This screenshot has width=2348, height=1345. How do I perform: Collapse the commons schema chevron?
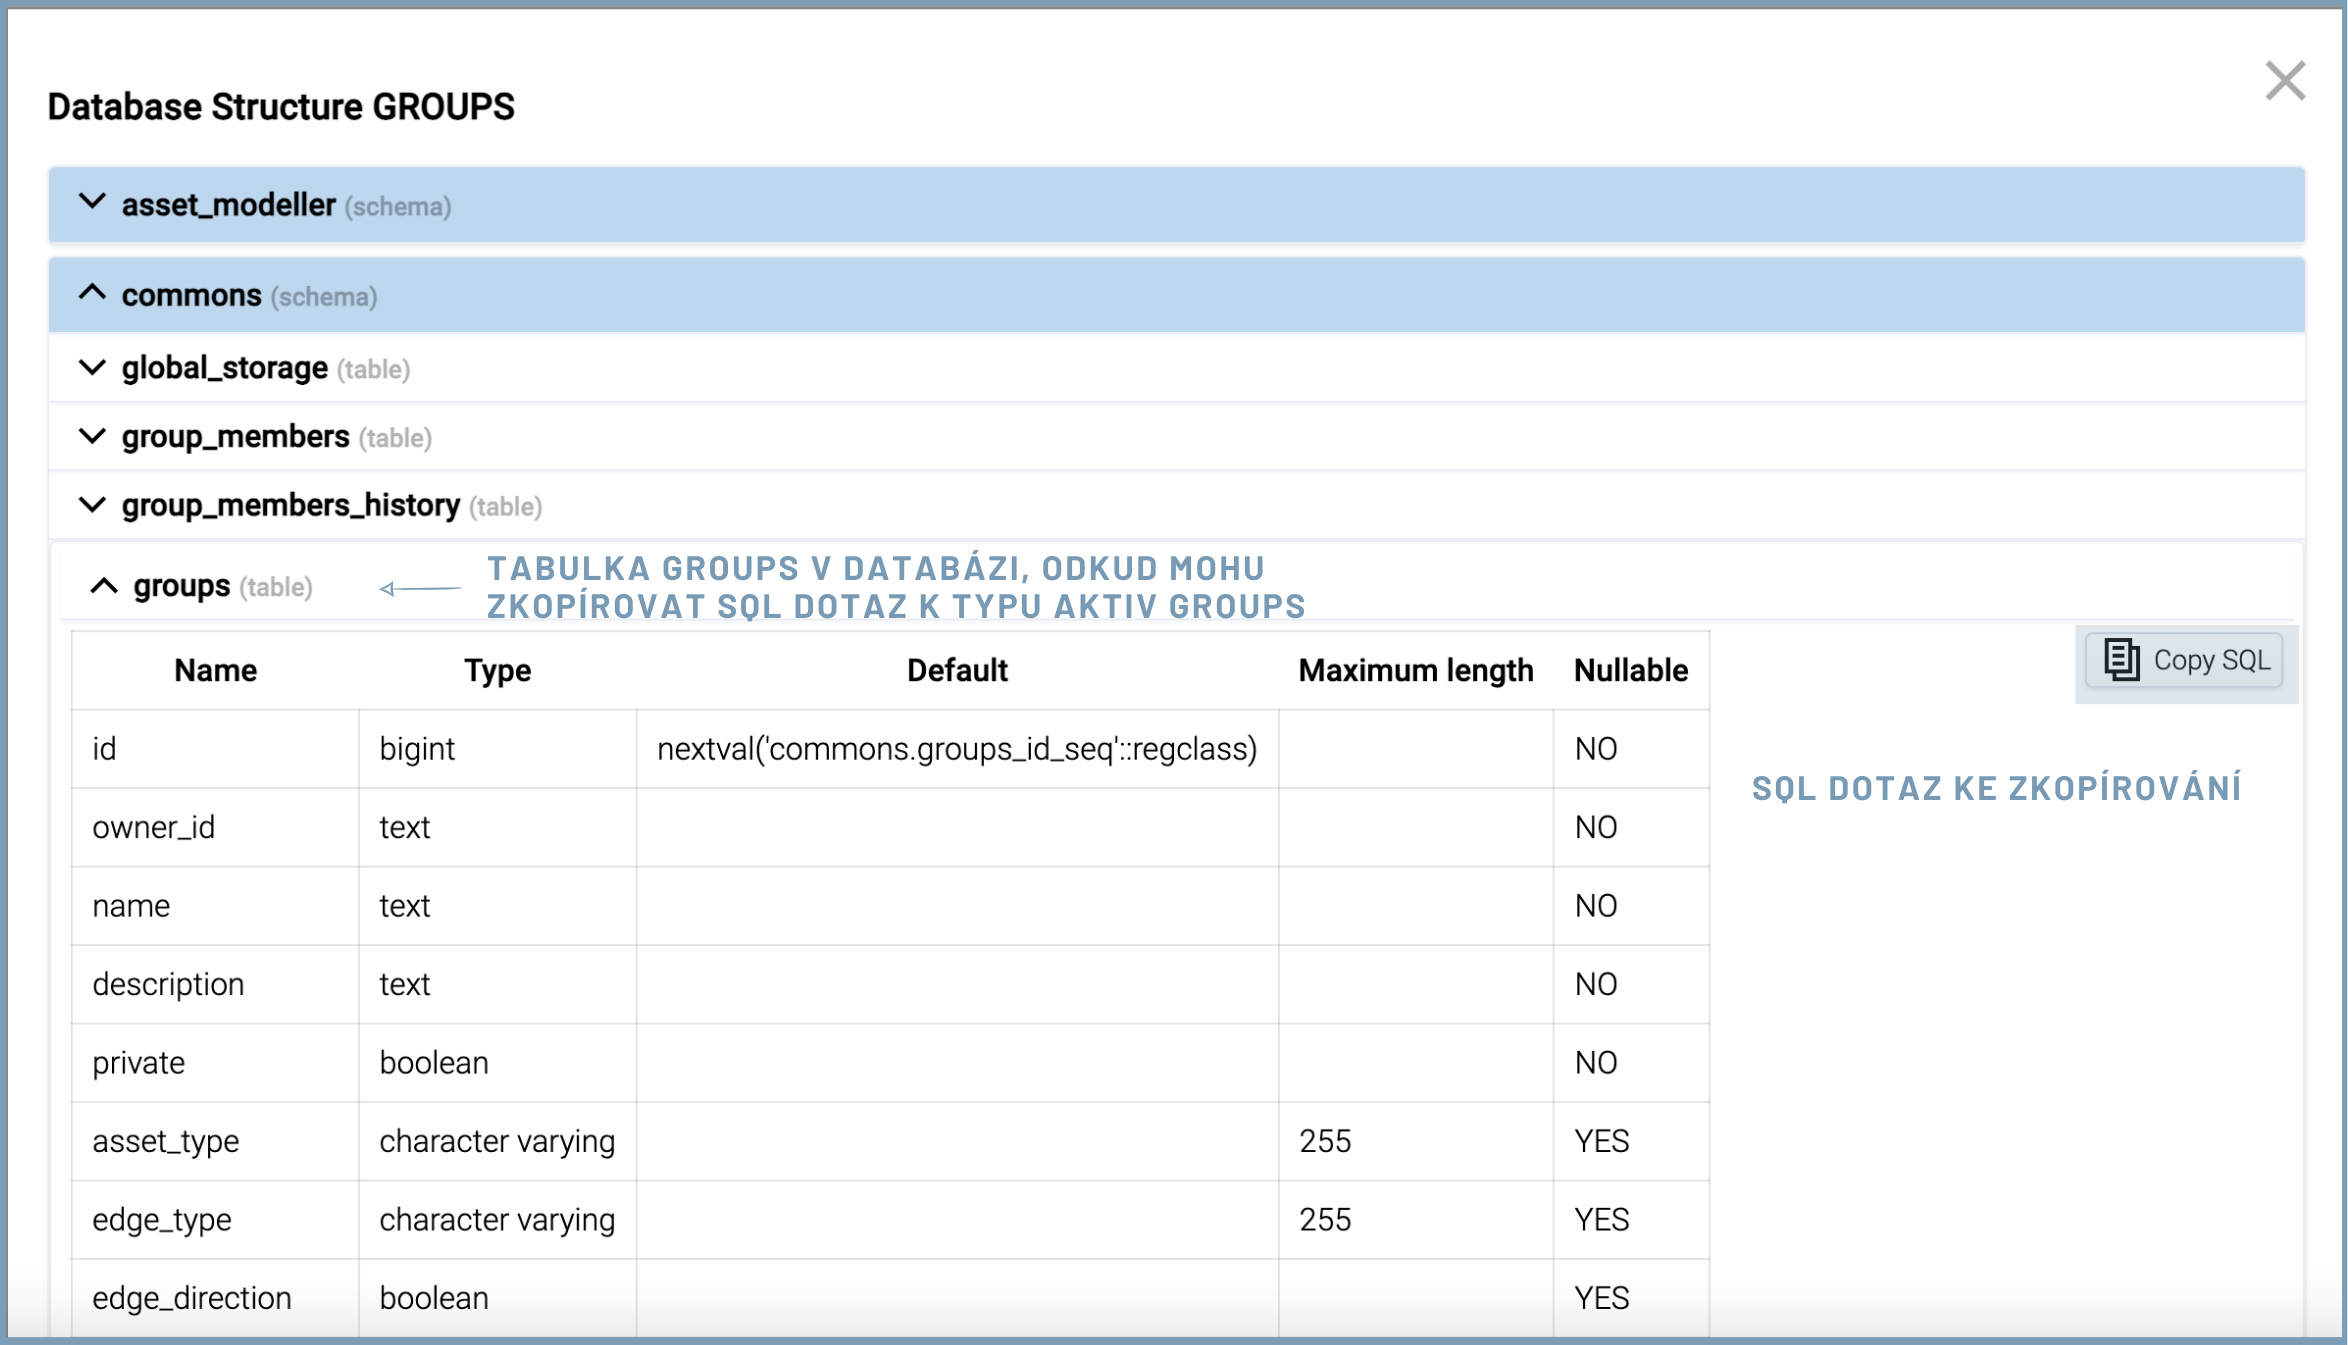tap(92, 294)
